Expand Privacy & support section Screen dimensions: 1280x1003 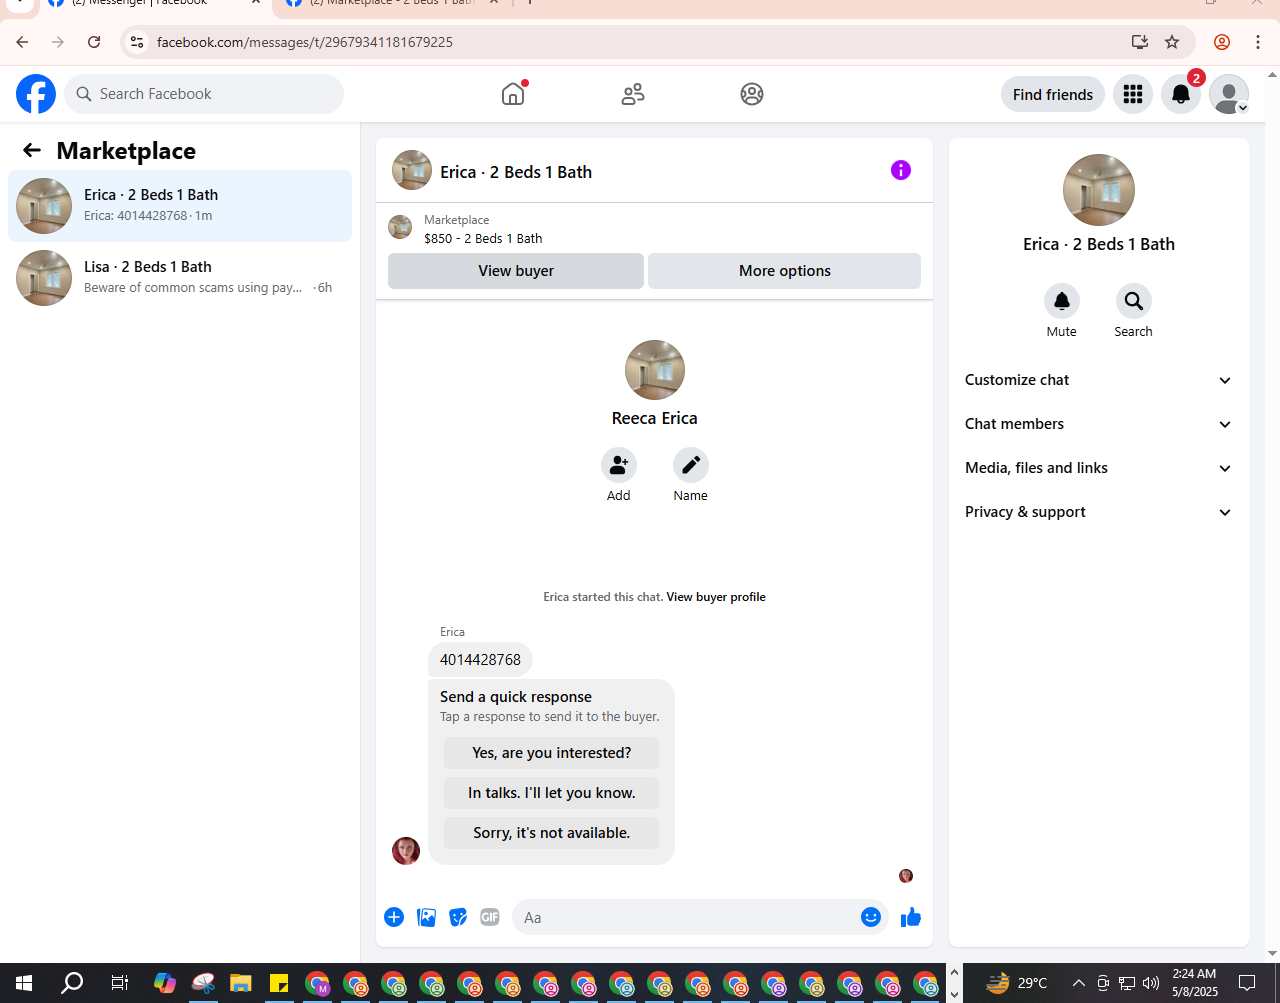tap(1099, 512)
